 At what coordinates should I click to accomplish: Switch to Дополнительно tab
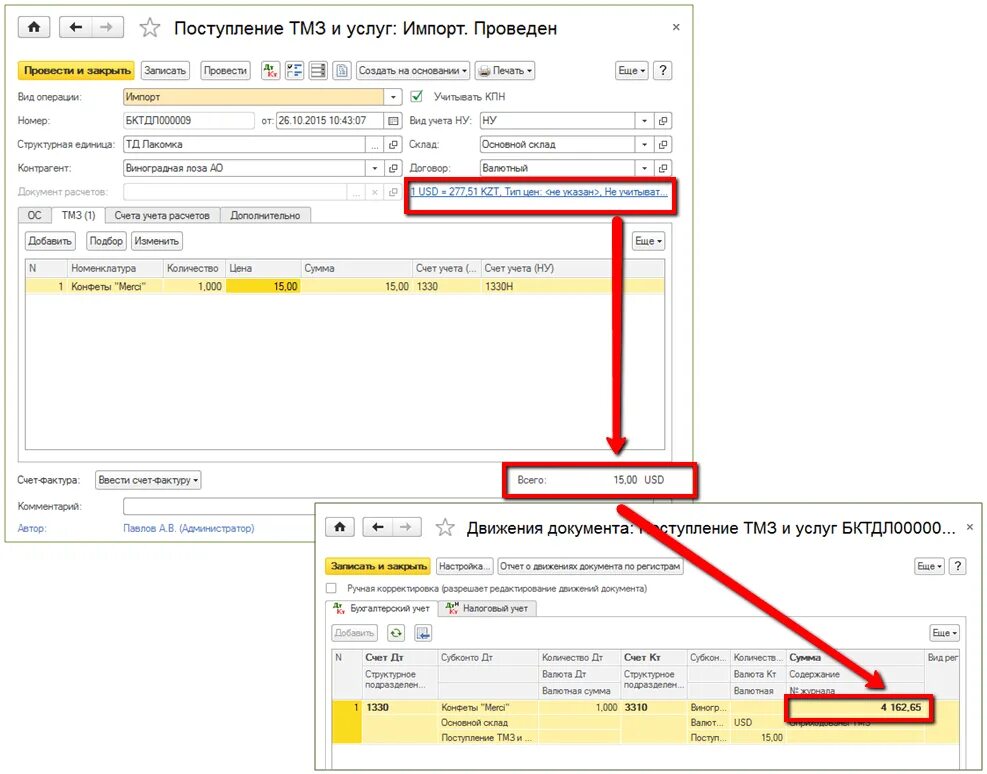[265, 215]
